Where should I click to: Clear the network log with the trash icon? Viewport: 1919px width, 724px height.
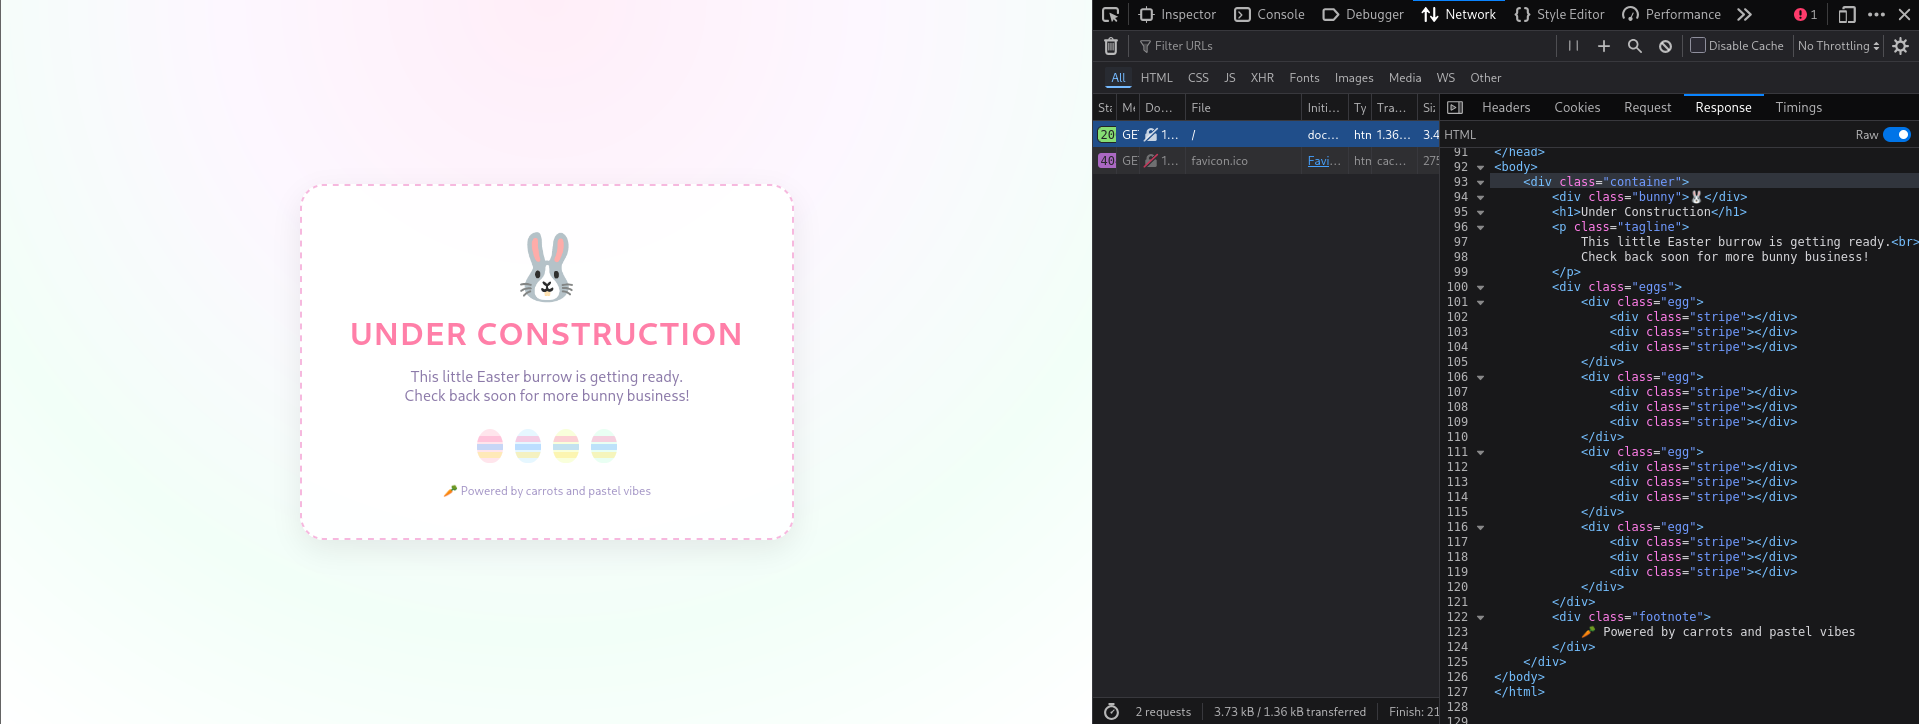(x=1110, y=46)
